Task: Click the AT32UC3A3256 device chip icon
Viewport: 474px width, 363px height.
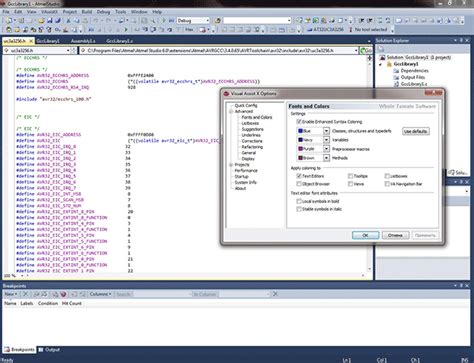Action: point(309,30)
